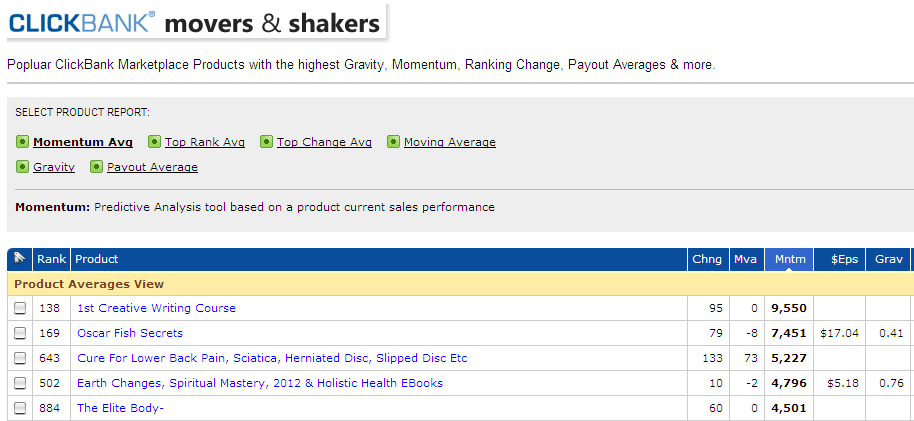The image size is (914, 421).
Task: Click the ClickBank movers & shakers logo
Action: pyautogui.click(x=195, y=22)
